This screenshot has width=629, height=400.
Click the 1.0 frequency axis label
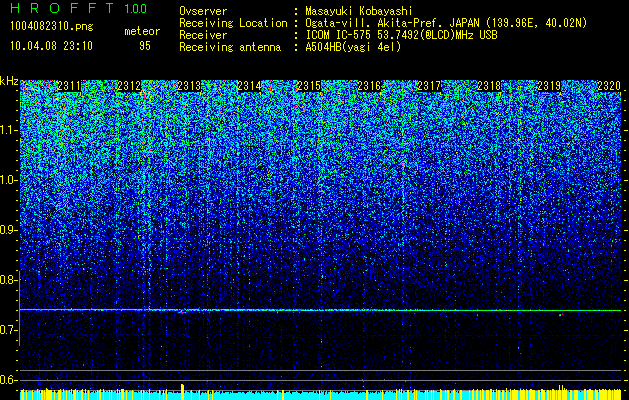click(7, 180)
